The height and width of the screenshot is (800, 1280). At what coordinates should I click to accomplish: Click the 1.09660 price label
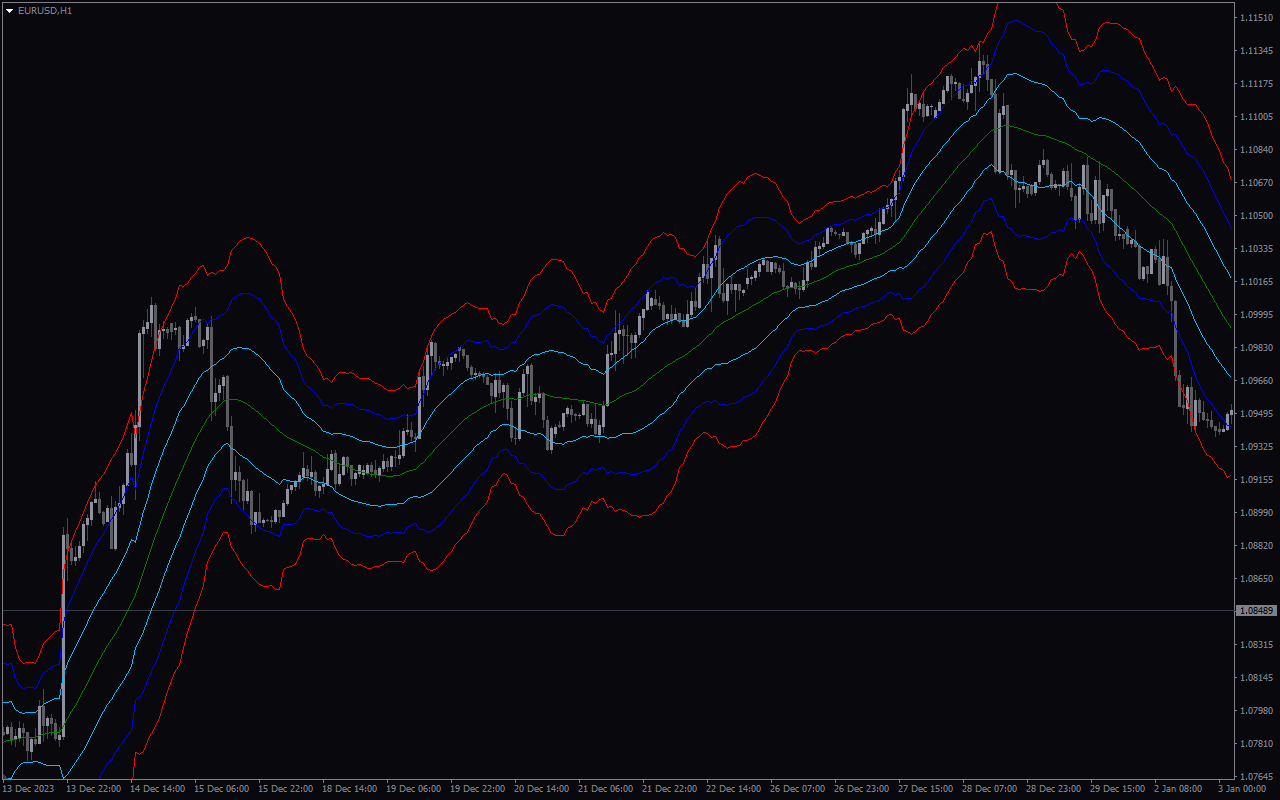[x=1256, y=381]
